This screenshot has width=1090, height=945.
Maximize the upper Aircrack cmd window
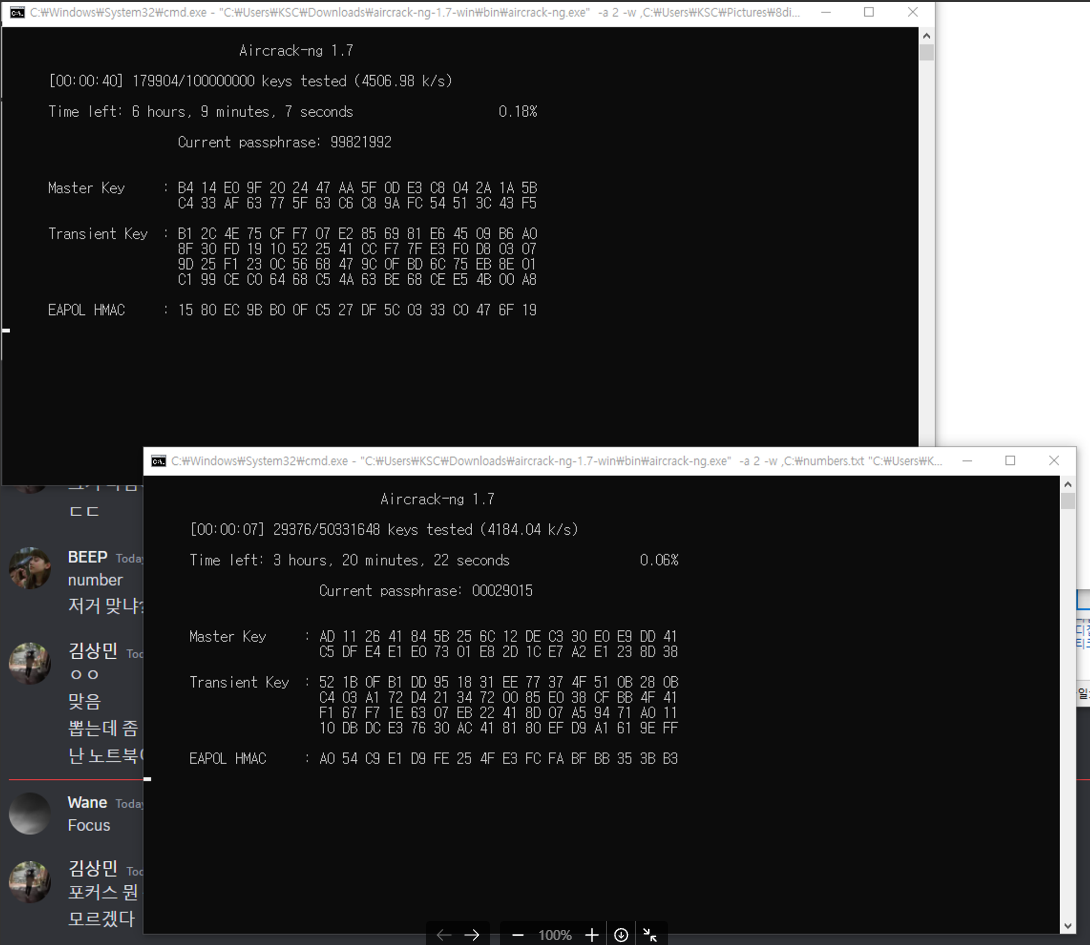coord(869,13)
